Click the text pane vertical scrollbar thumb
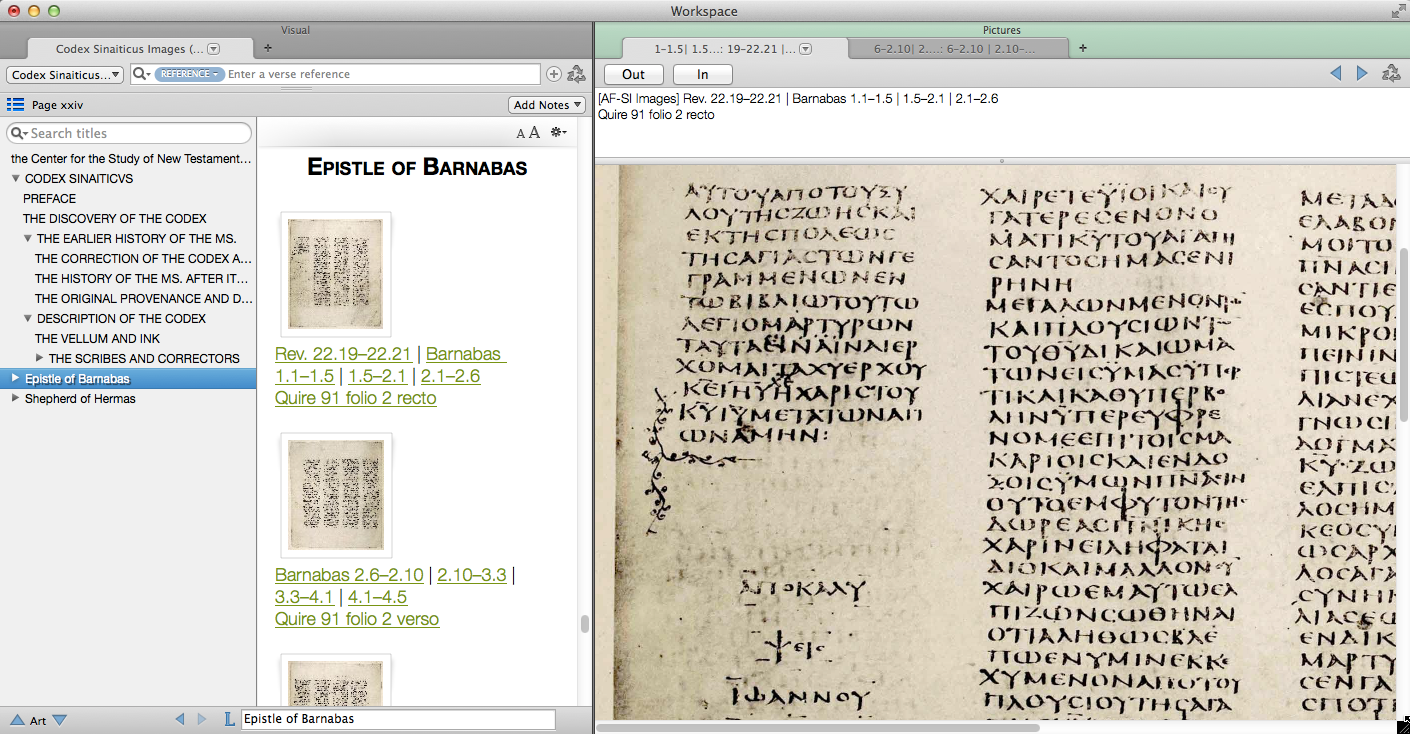Screen dimensions: 1410x734 584,624
